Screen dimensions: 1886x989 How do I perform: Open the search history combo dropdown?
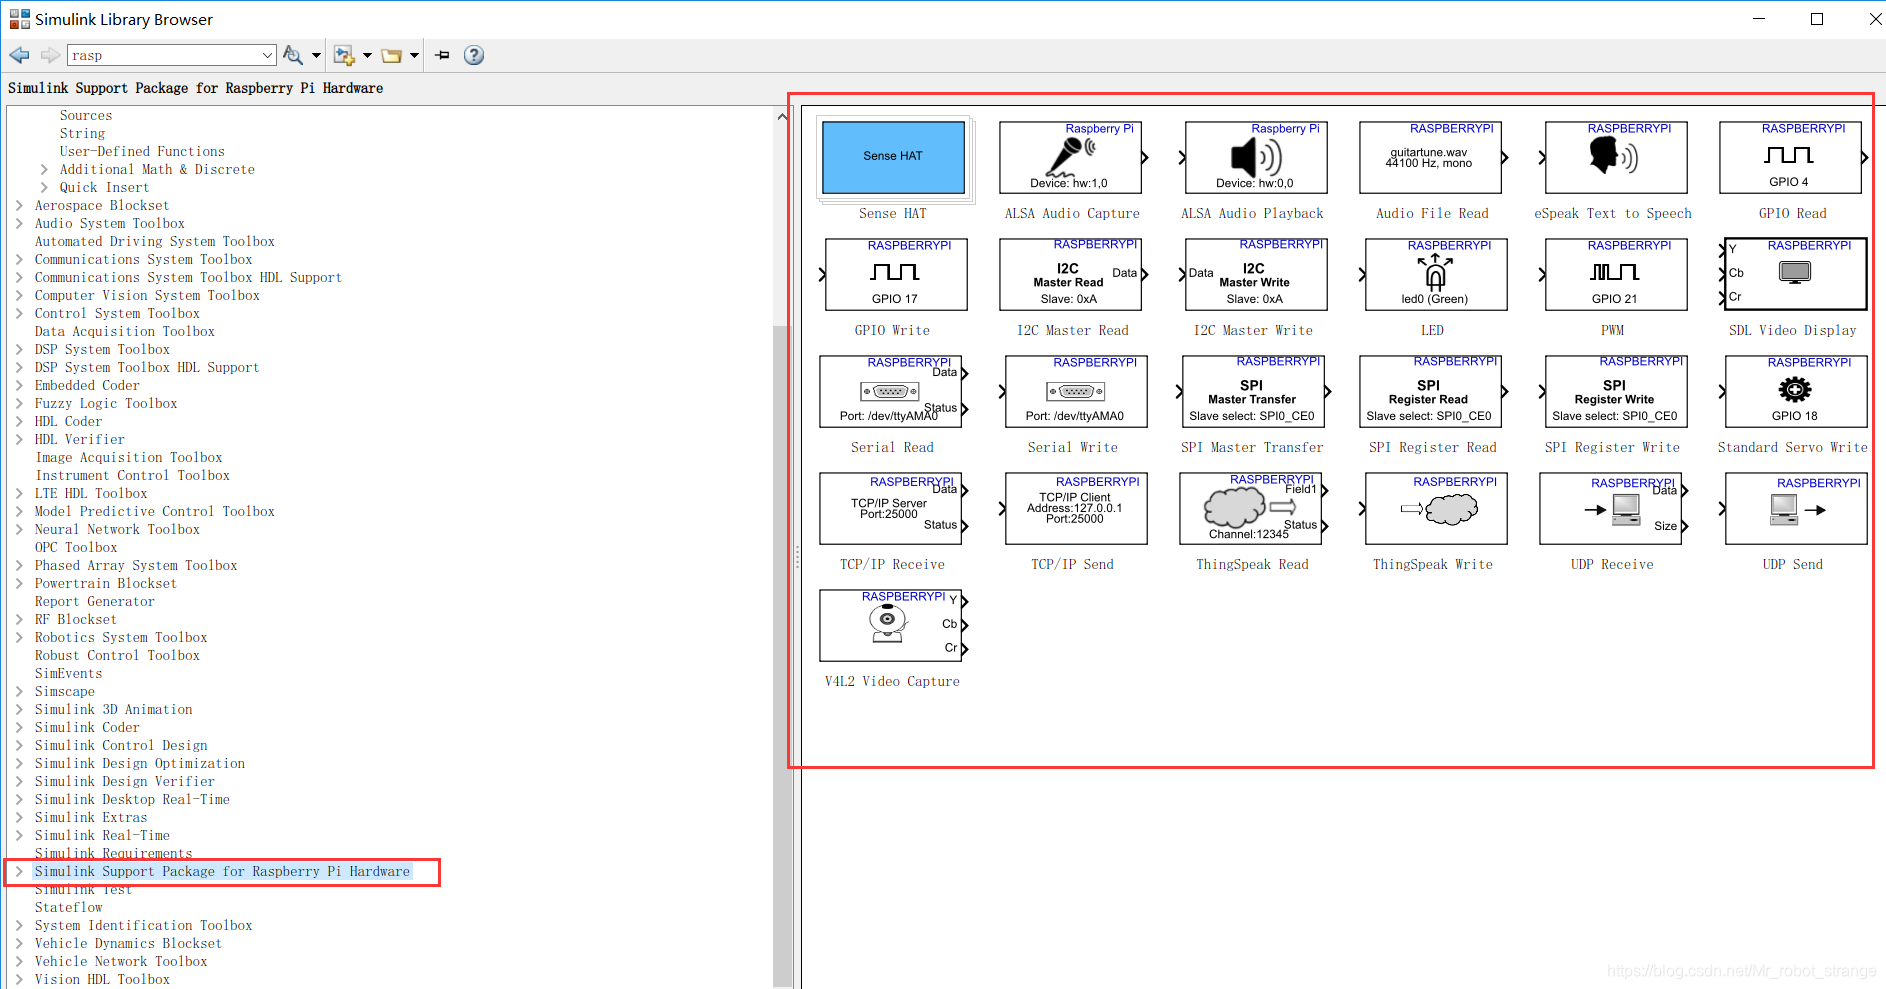[x=268, y=55]
